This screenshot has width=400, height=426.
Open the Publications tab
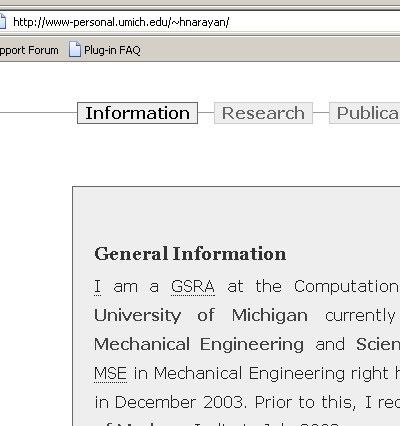coord(365,113)
